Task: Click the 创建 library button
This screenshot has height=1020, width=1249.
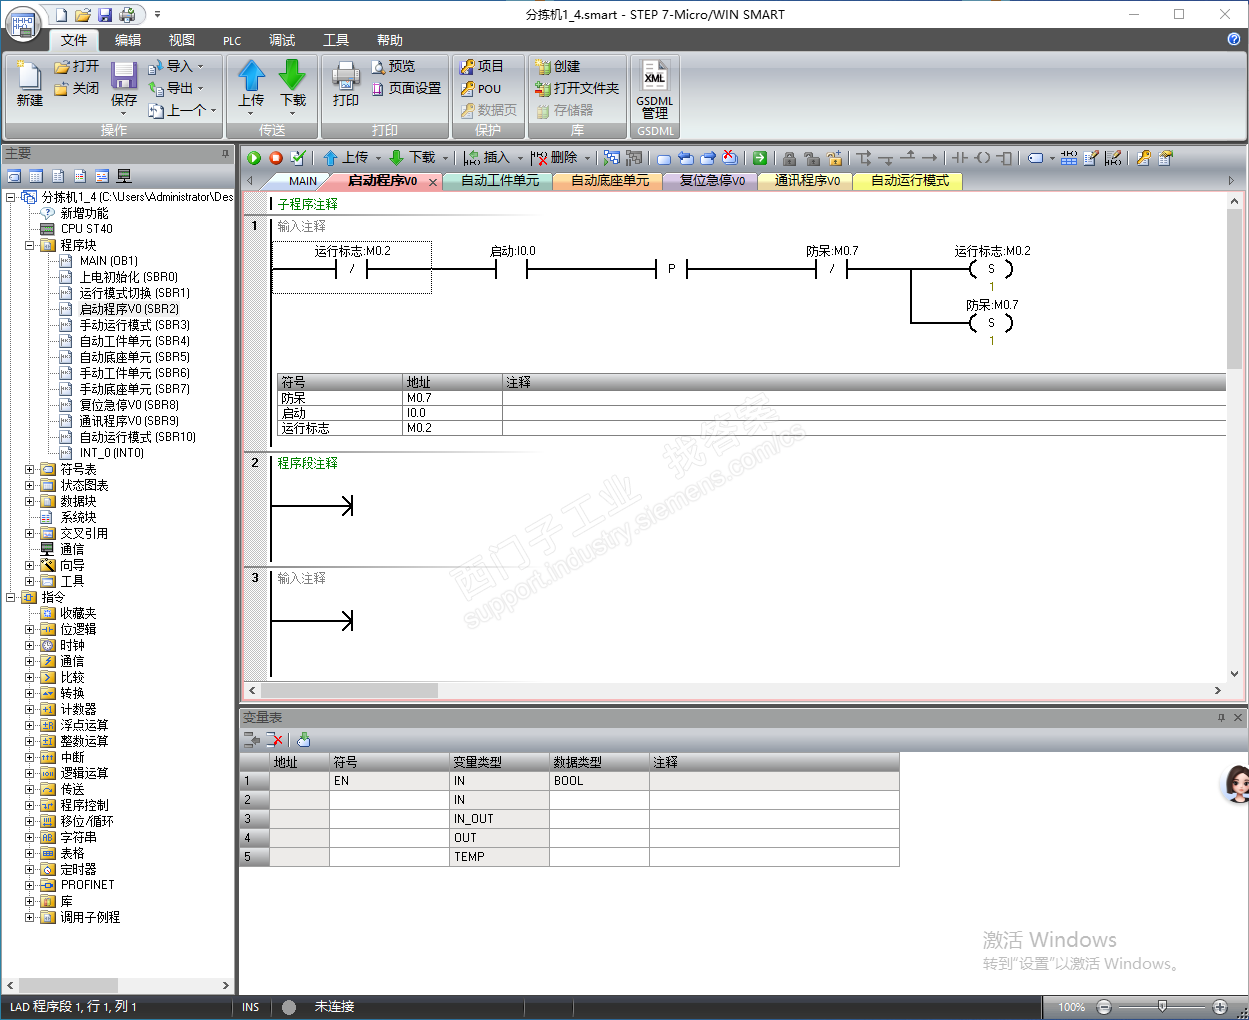Action: pyautogui.click(x=558, y=66)
